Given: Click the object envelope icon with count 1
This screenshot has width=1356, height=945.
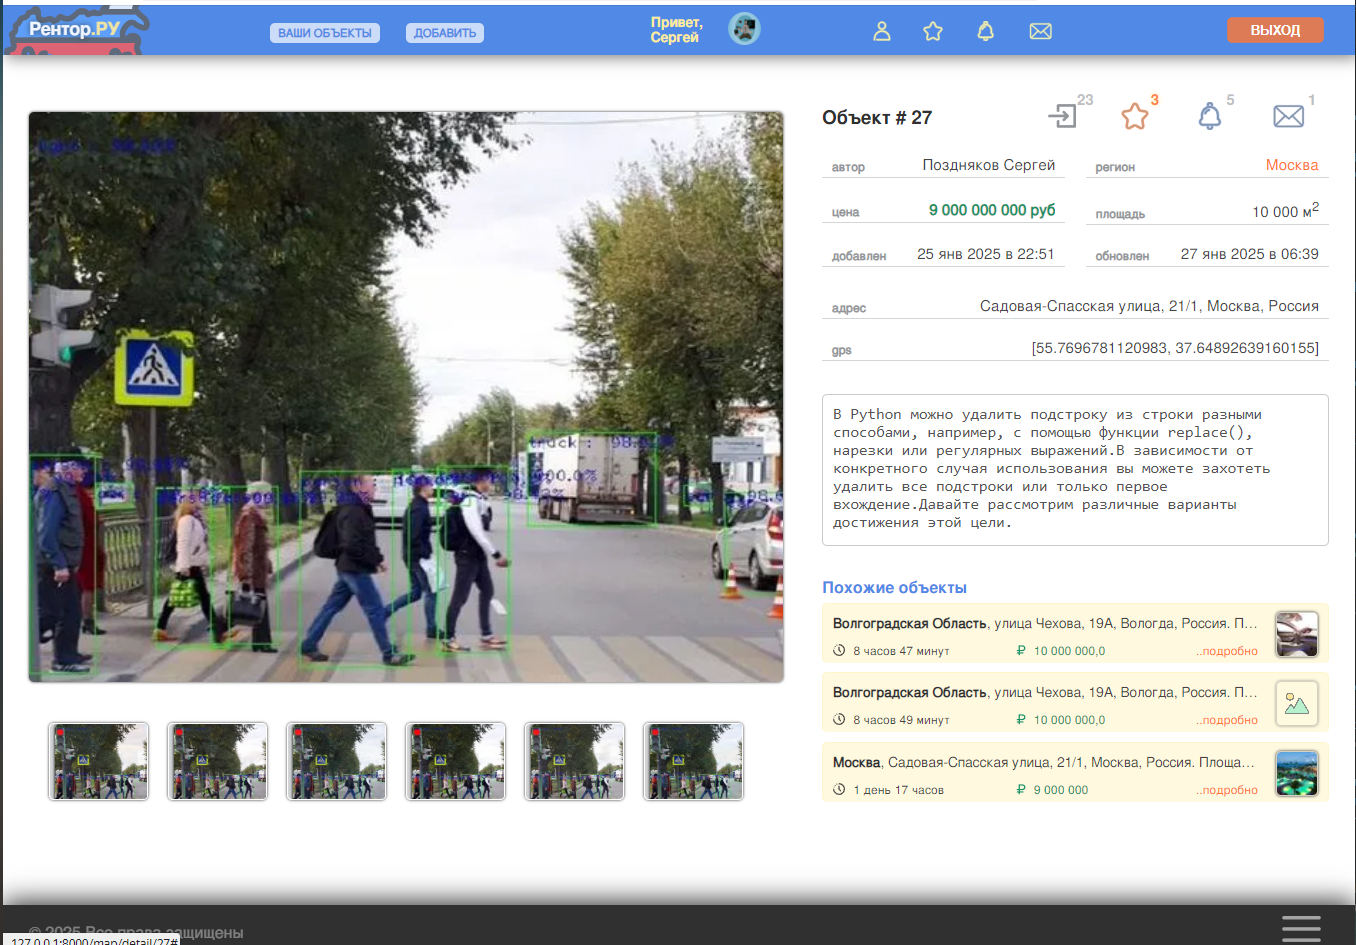Looking at the screenshot, I should pyautogui.click(x=1288, y=116).
